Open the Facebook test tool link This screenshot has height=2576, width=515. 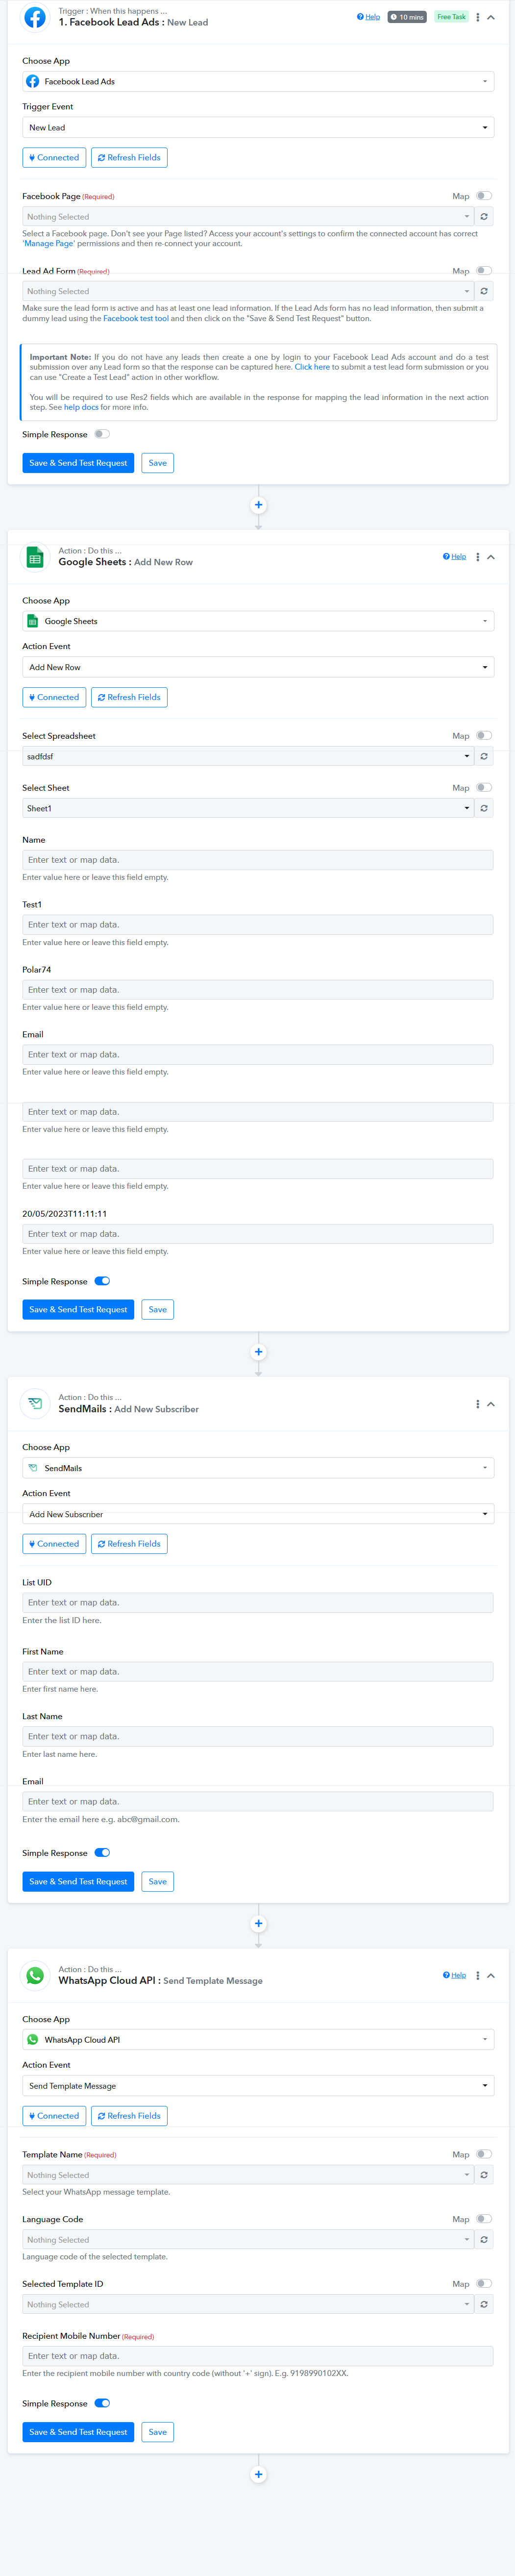tap(136, 318)
